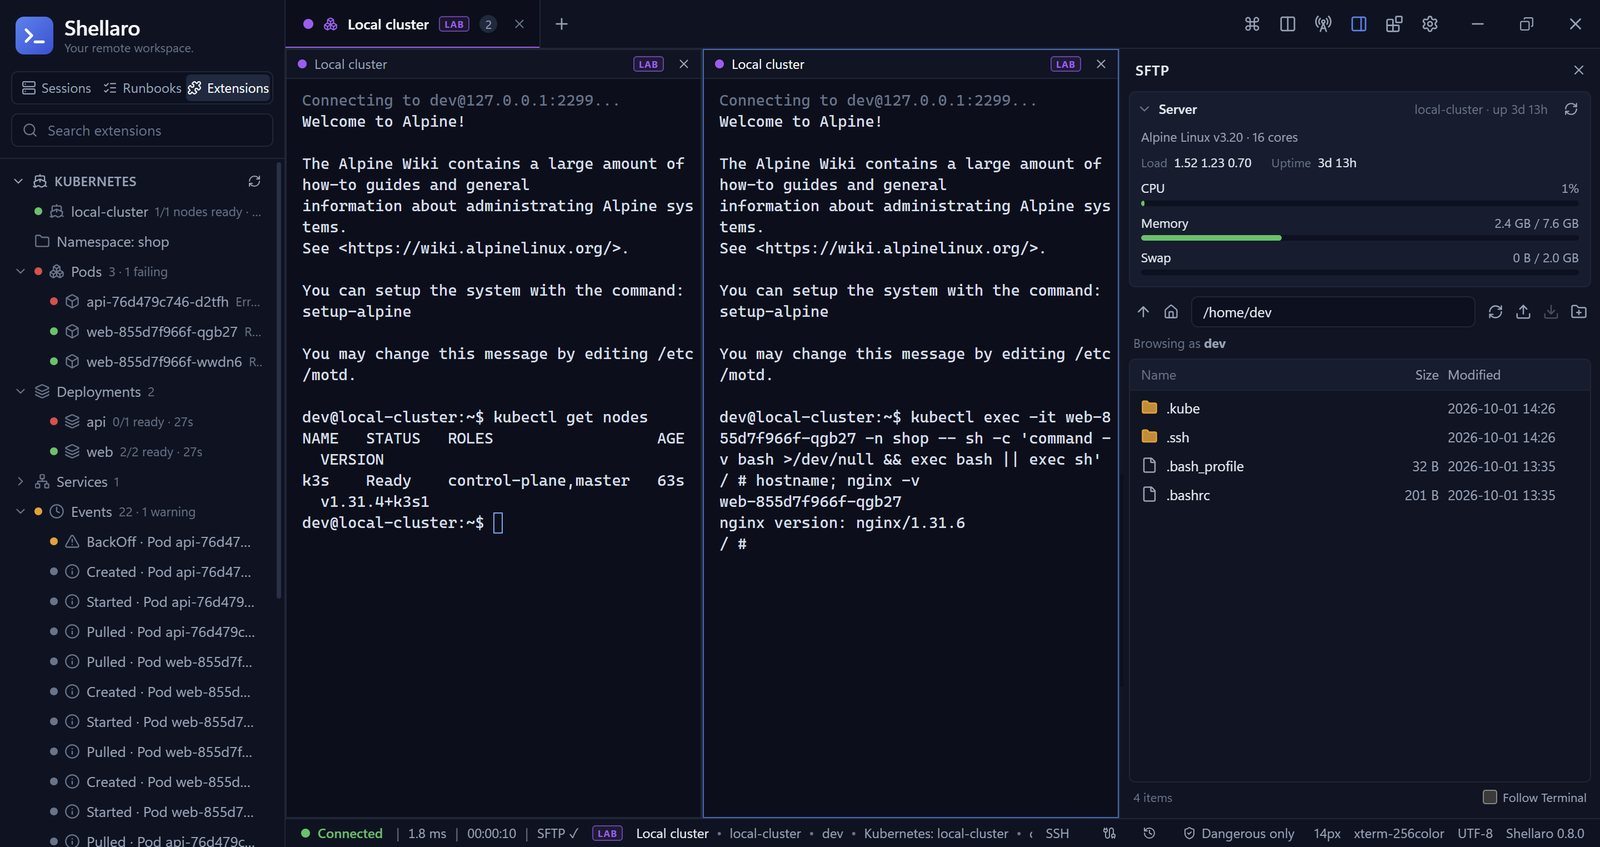
Task: Close the right Local cluster terminal pane
Action: pos(1101,64)
